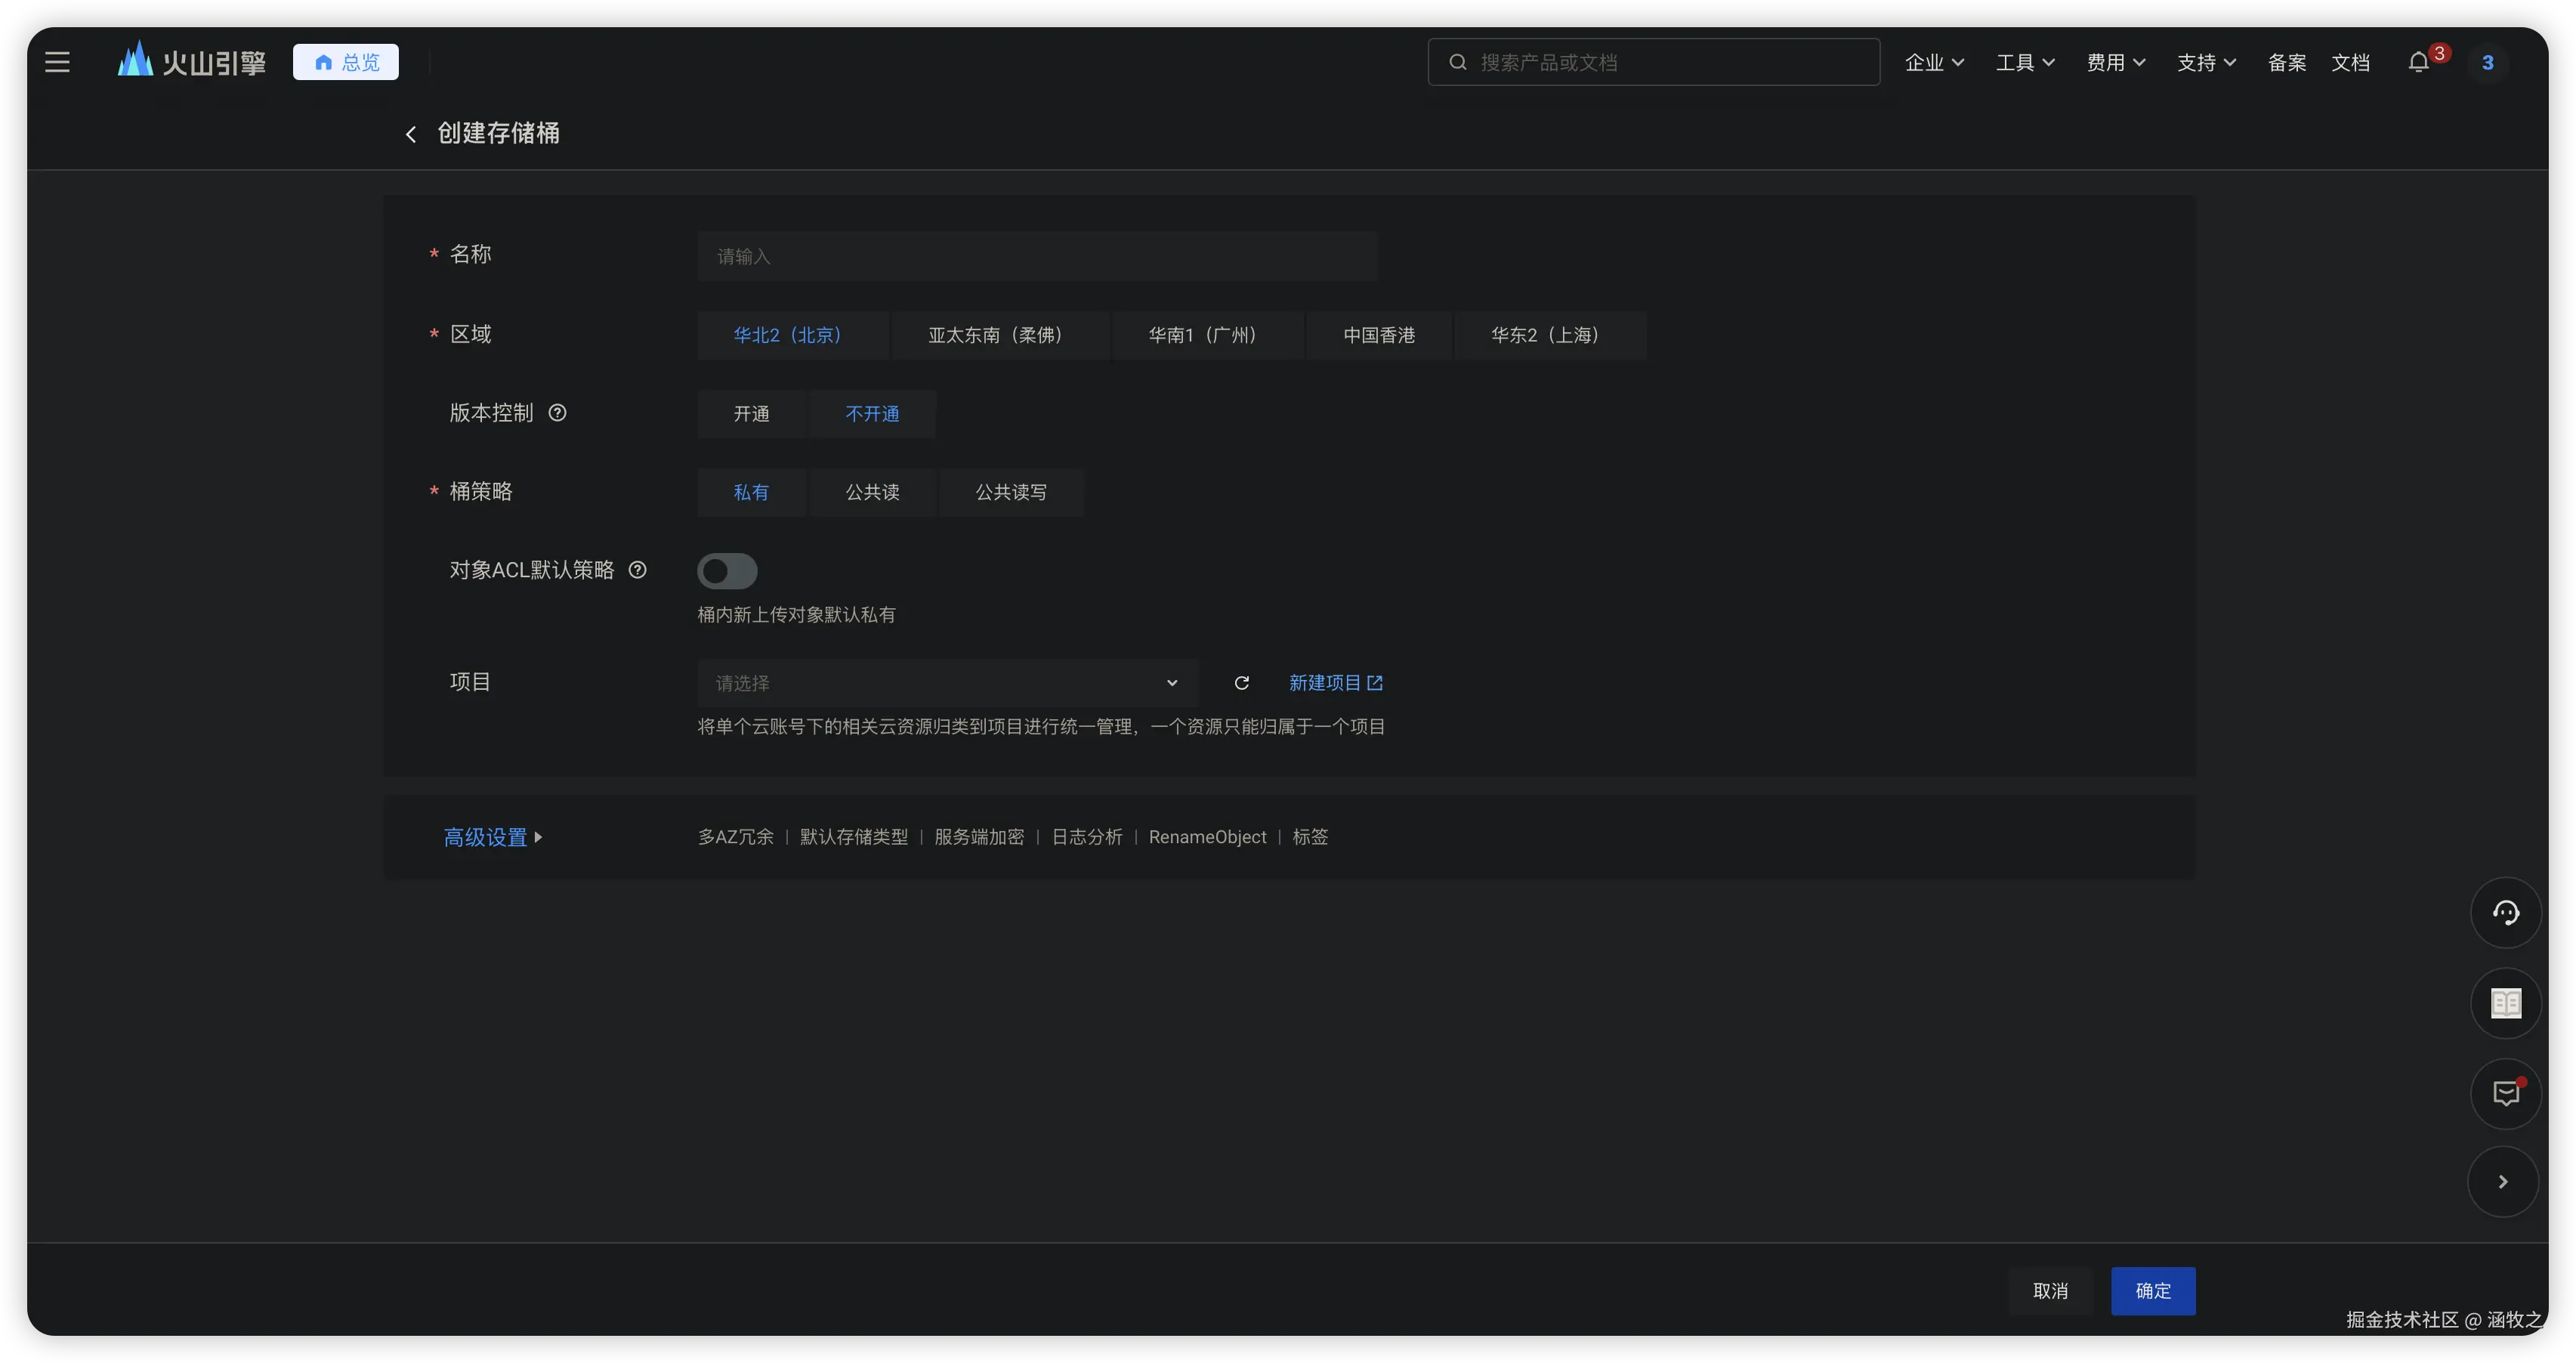Click the refresh project list icon

click(1241, 683)
